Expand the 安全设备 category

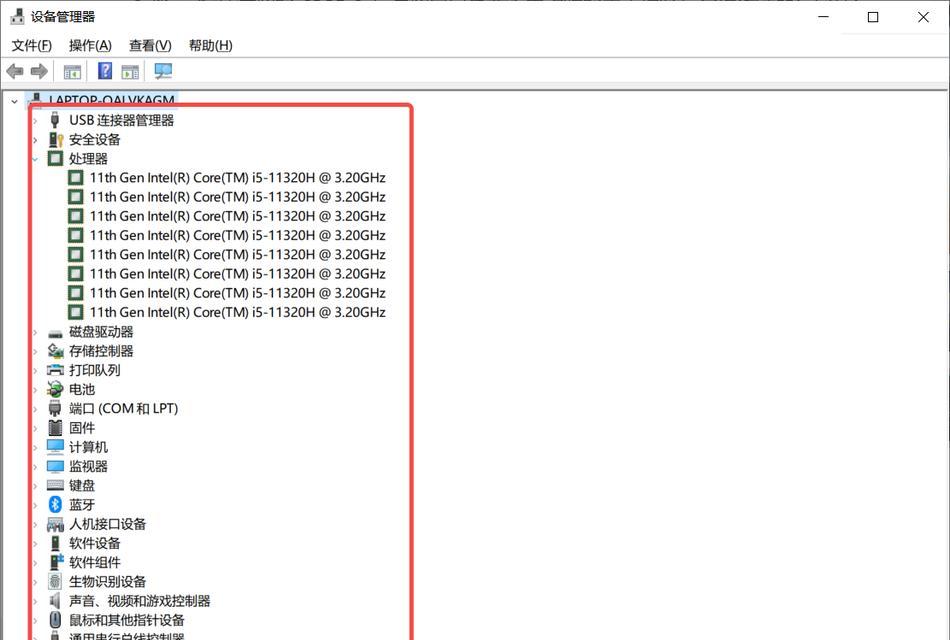tap(35, 140)
